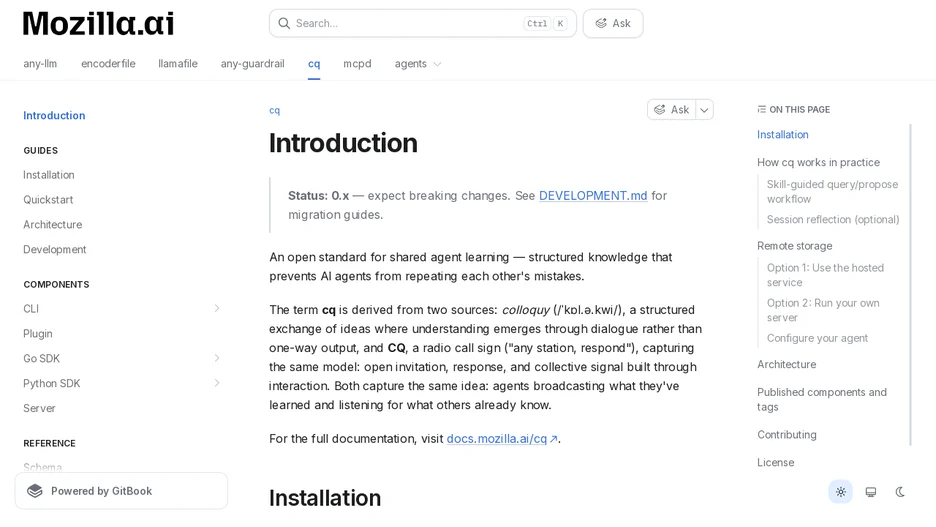The height and width of the screenshot is (527, 936).
Task: Open the Ask assistant in header
Action: 613,23
